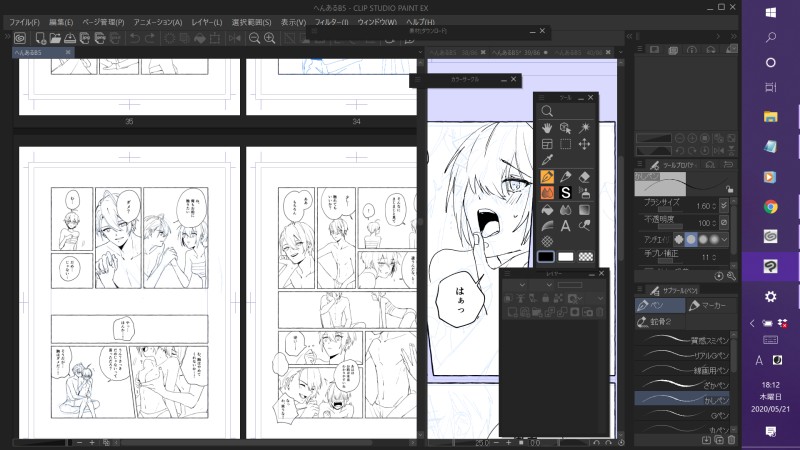
Task: Select transparent checkered color swatch
Action: (585, 257)
